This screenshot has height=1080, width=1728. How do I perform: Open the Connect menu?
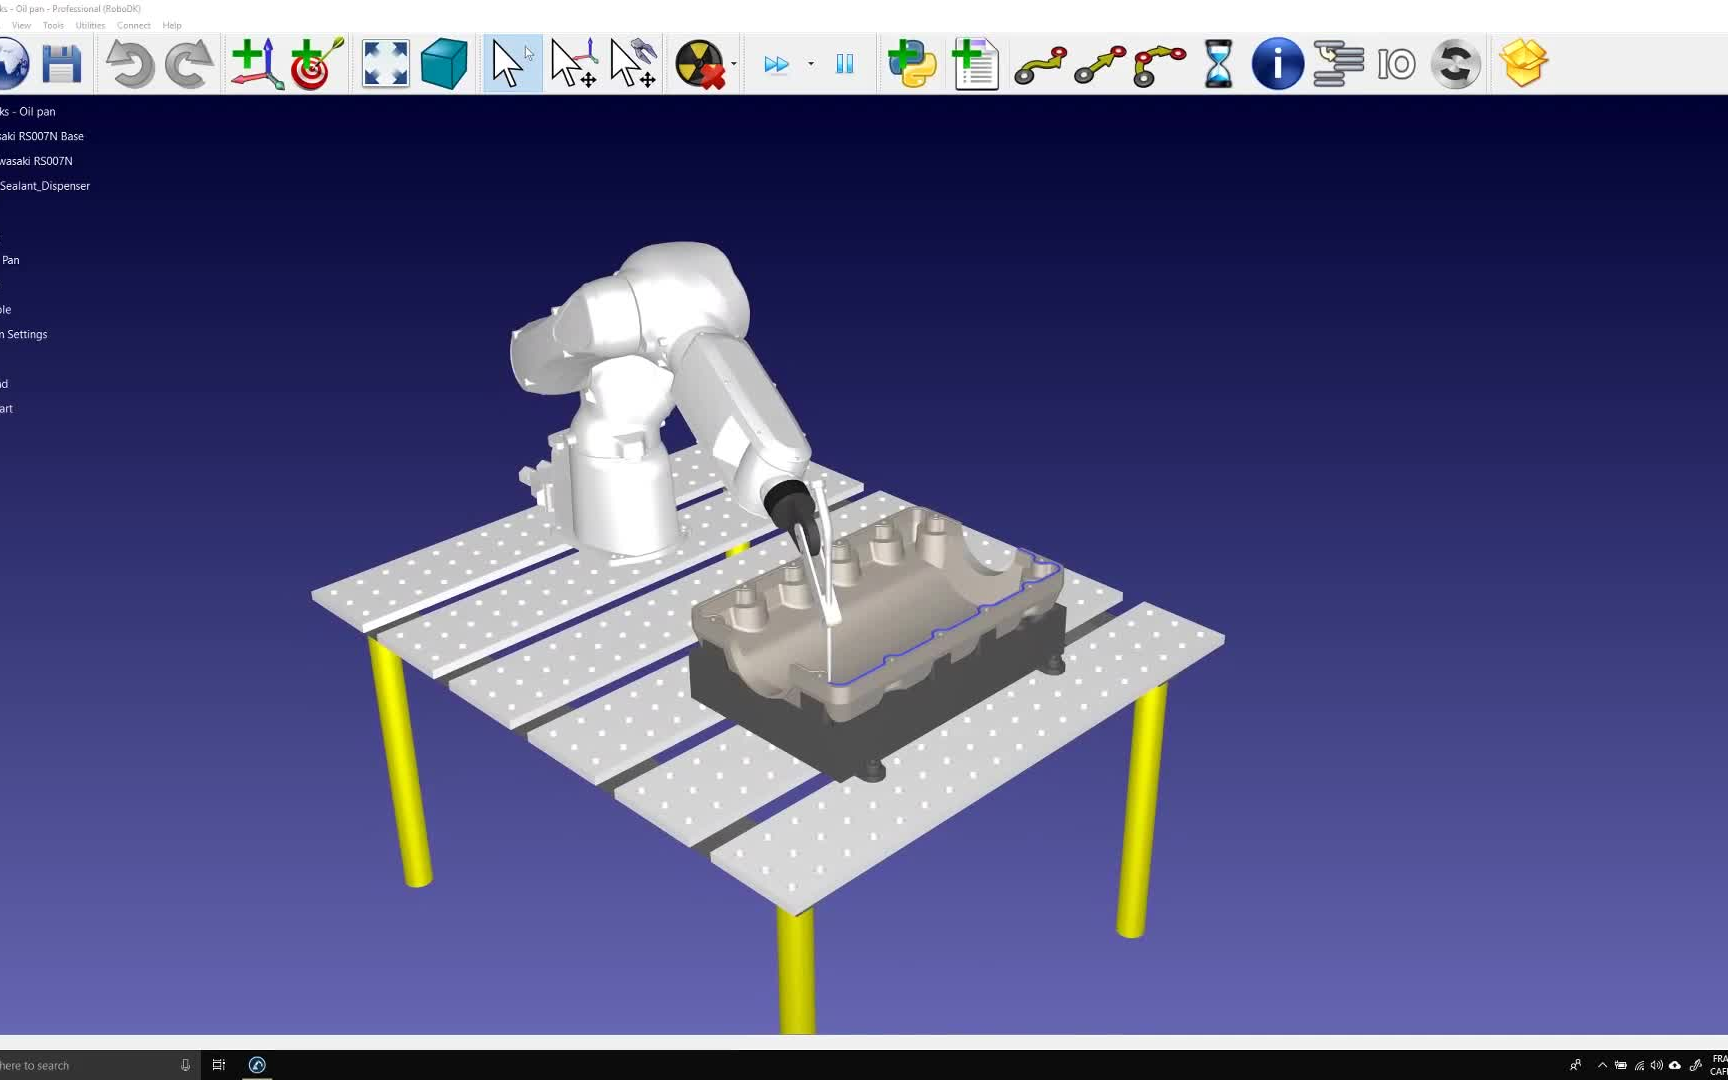(x=133, y=25)
